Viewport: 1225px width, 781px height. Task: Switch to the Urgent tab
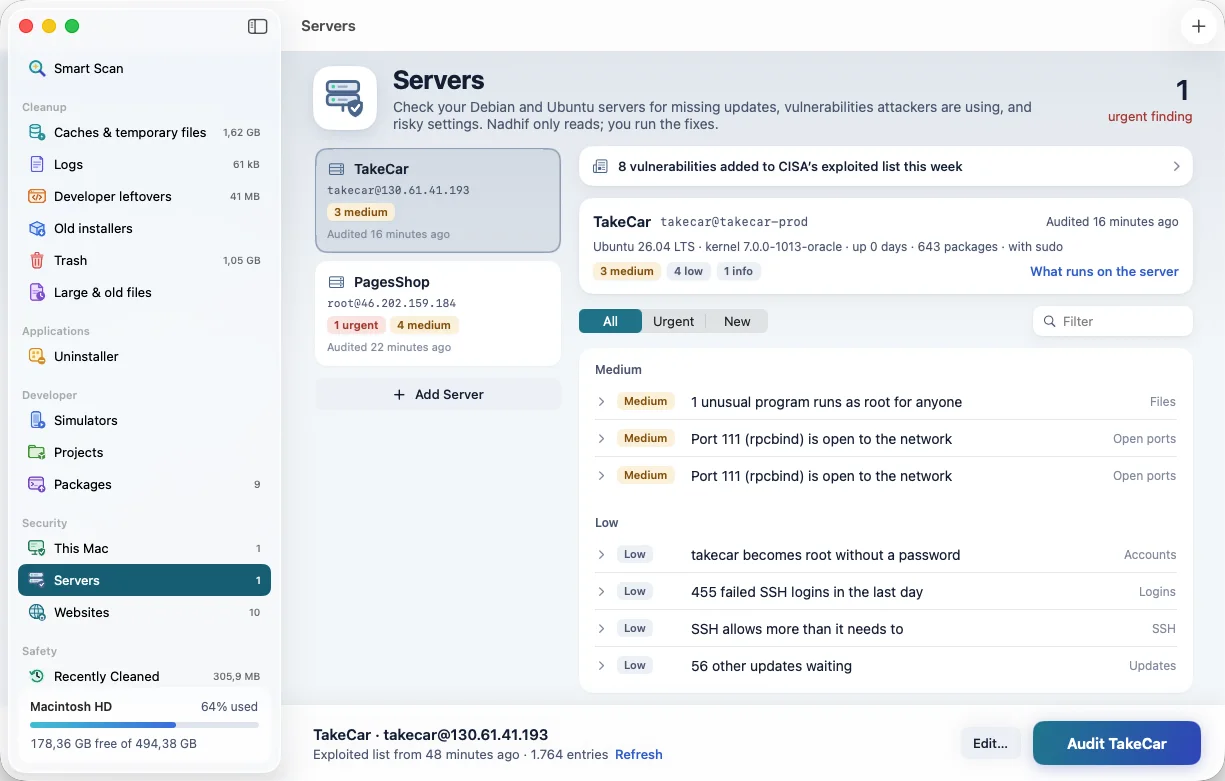[x=673, y=321]
